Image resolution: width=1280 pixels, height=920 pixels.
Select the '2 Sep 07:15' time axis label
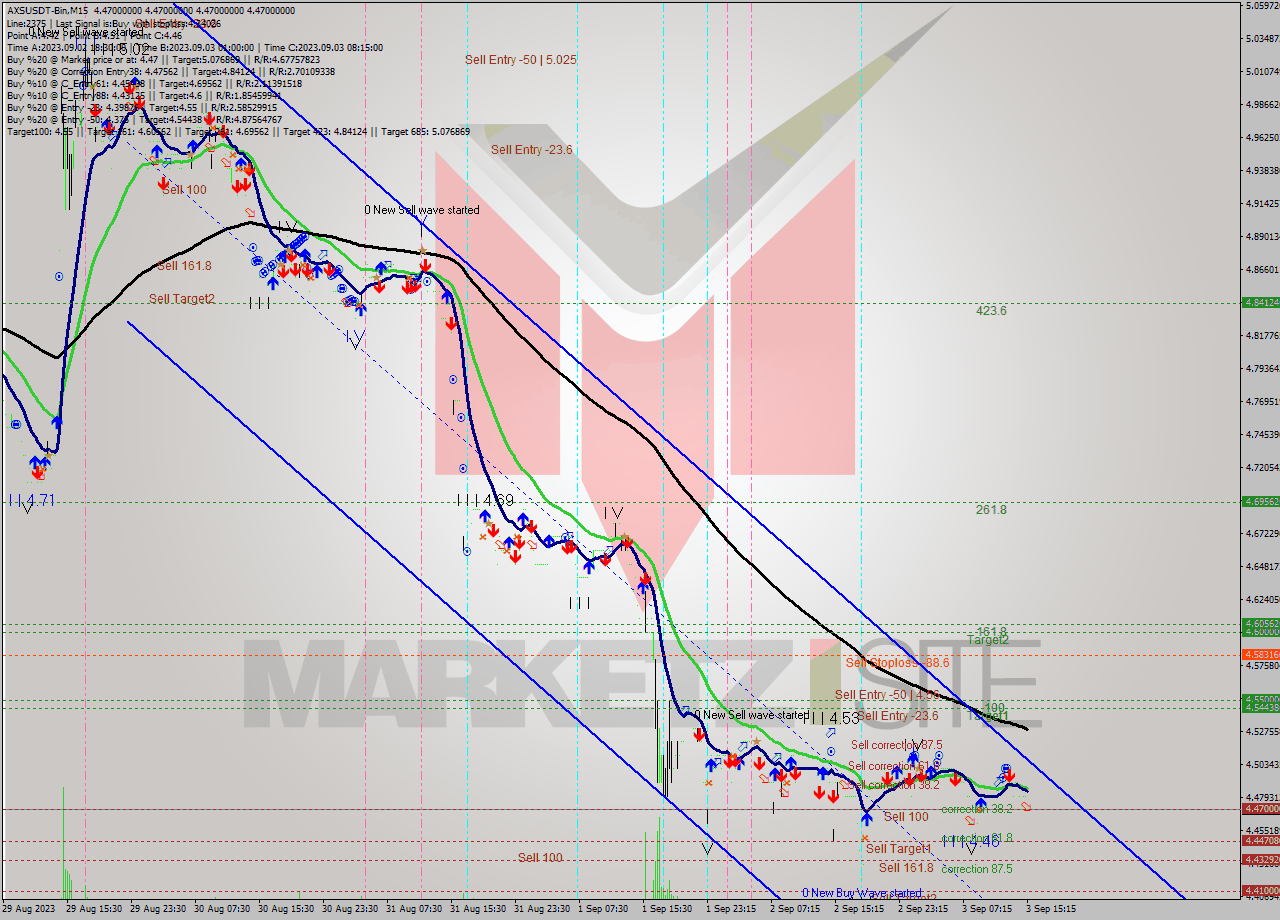(x=795, y=909)
